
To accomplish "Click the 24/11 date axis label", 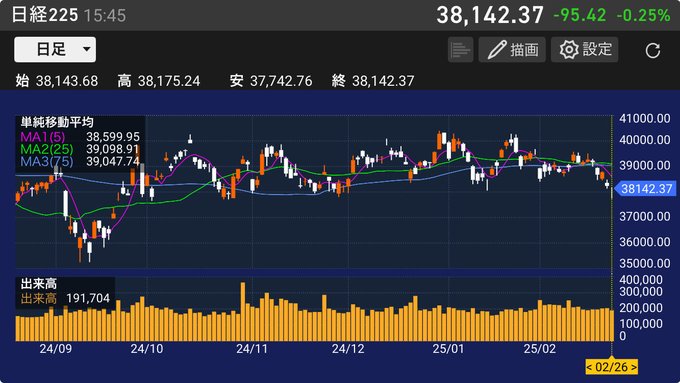I will pyautogui.click(x=252, y=349).
